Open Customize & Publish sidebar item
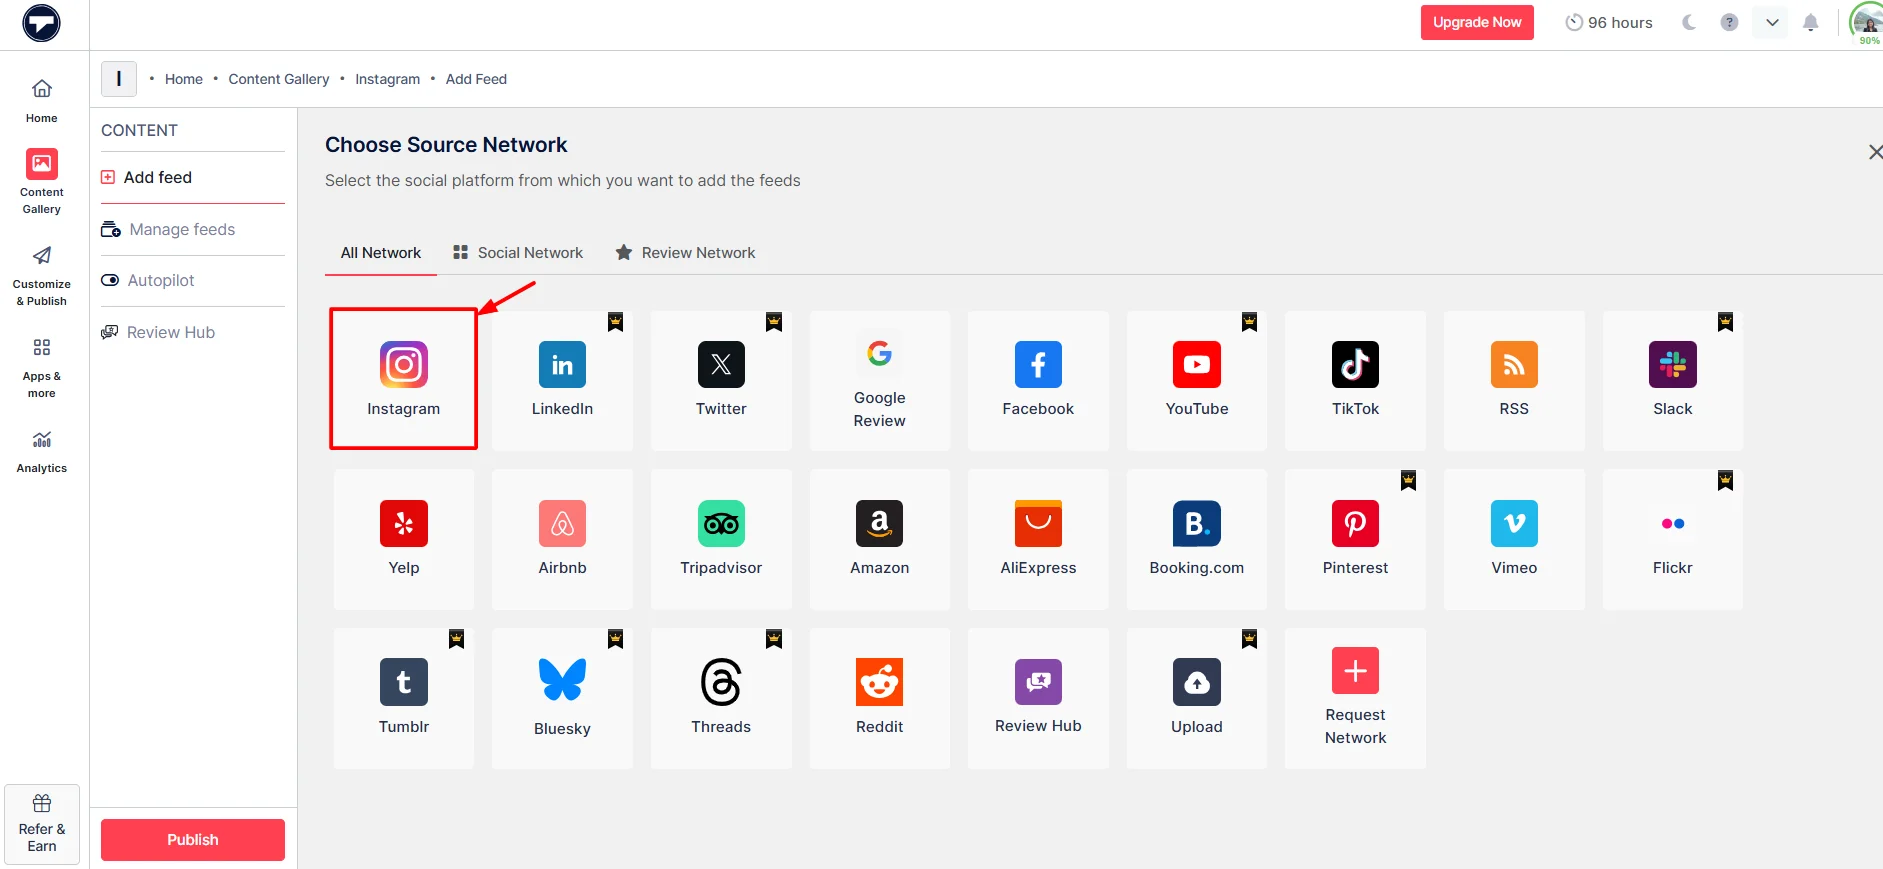 pos(42,275)
